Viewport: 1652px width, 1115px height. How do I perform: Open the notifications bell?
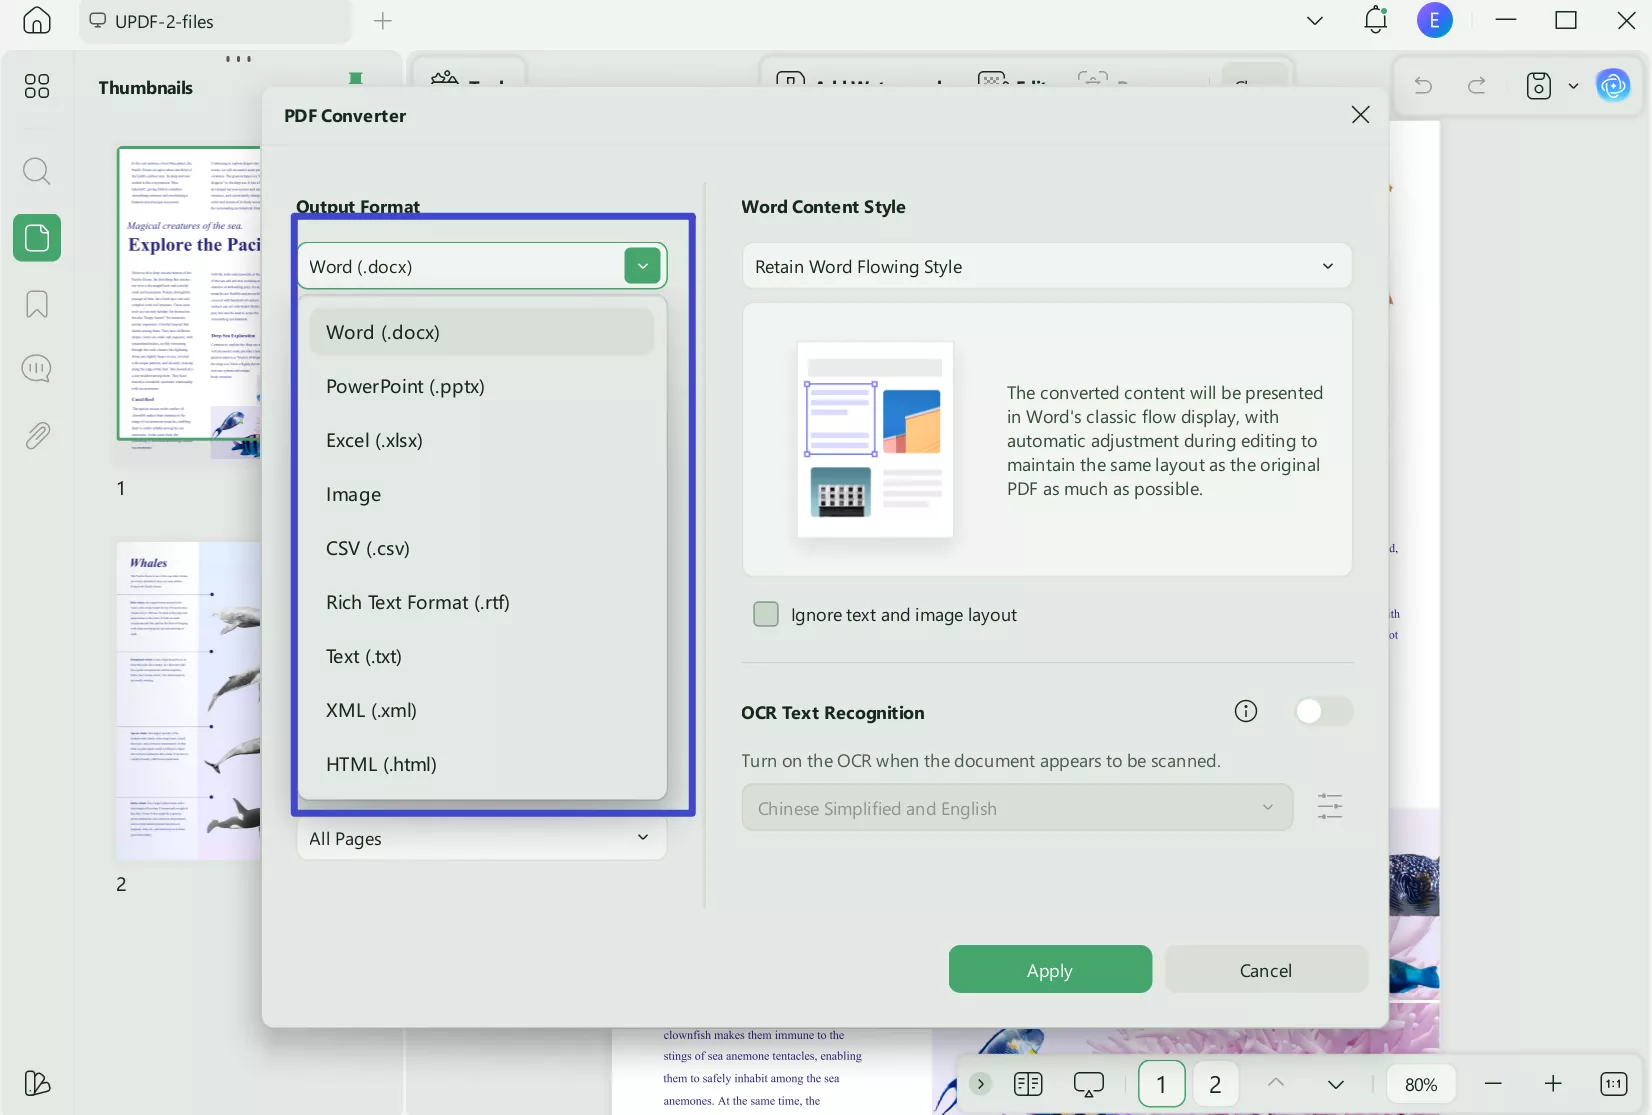1375,20
